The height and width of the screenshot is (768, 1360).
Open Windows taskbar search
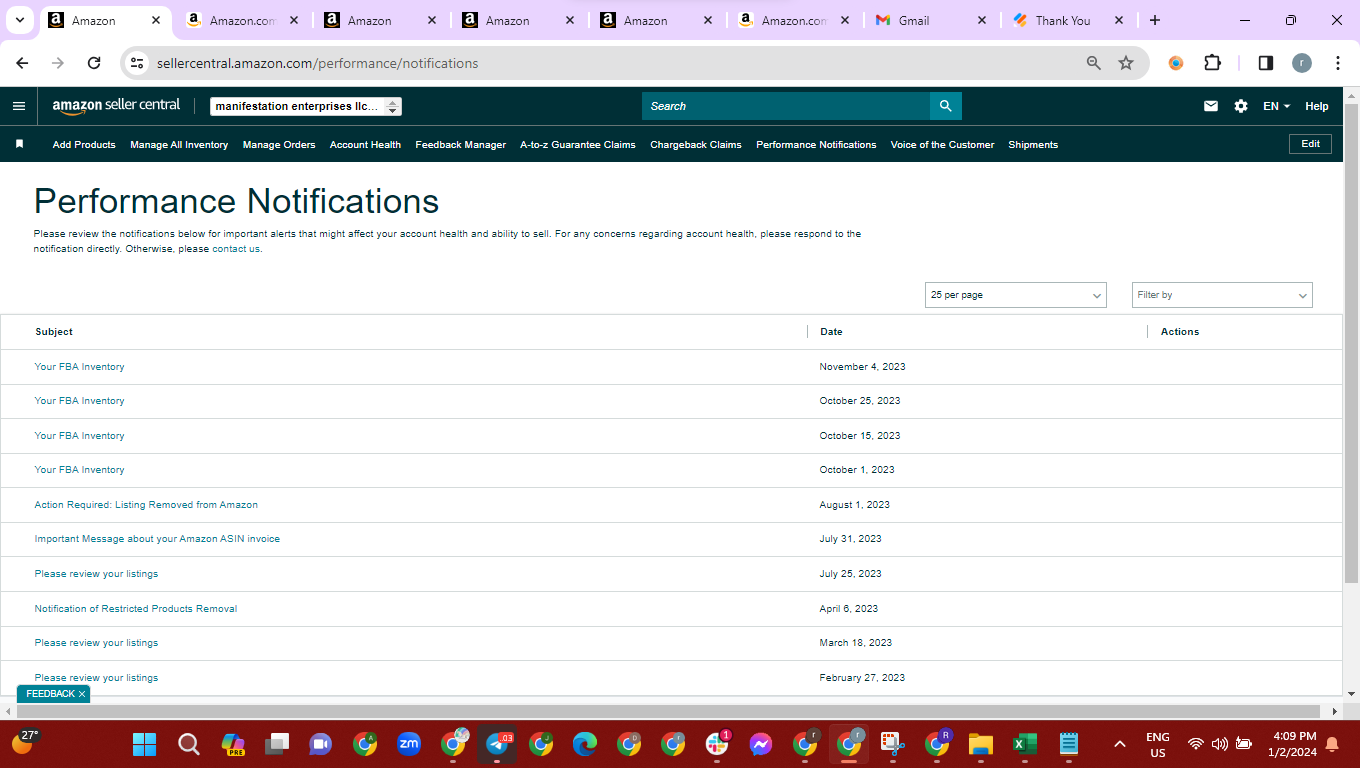tap(188, 744)
